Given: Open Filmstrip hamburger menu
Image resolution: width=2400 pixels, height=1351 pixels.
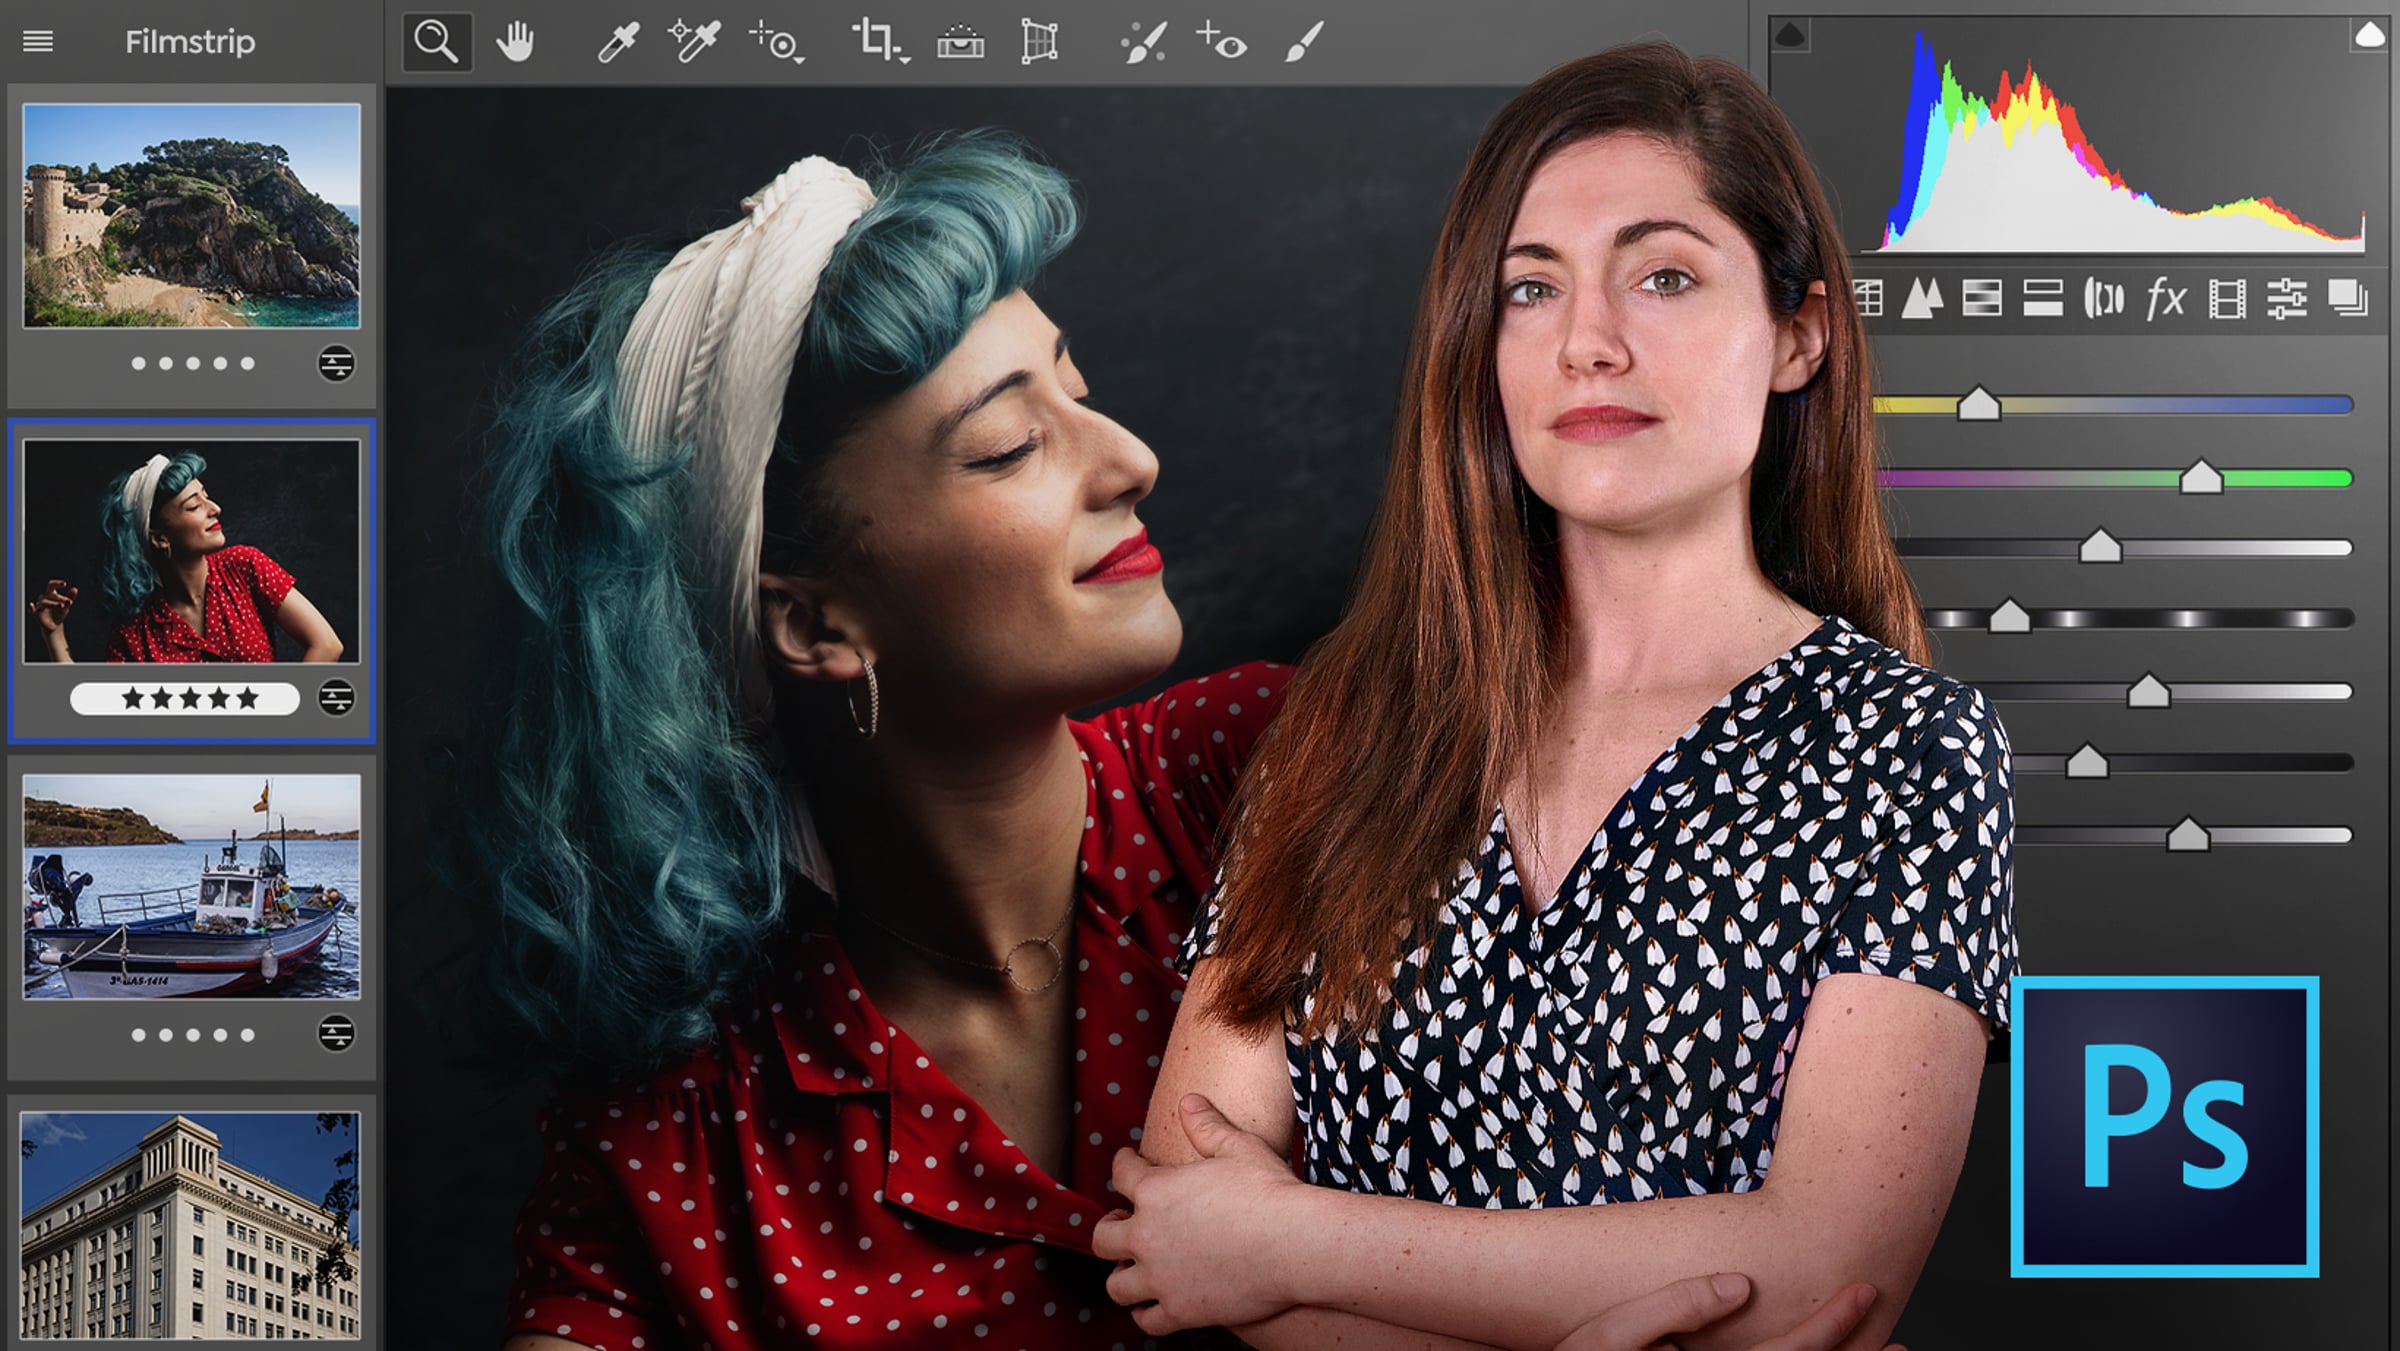Looking at the screenshot, I should tap(38, 42).
